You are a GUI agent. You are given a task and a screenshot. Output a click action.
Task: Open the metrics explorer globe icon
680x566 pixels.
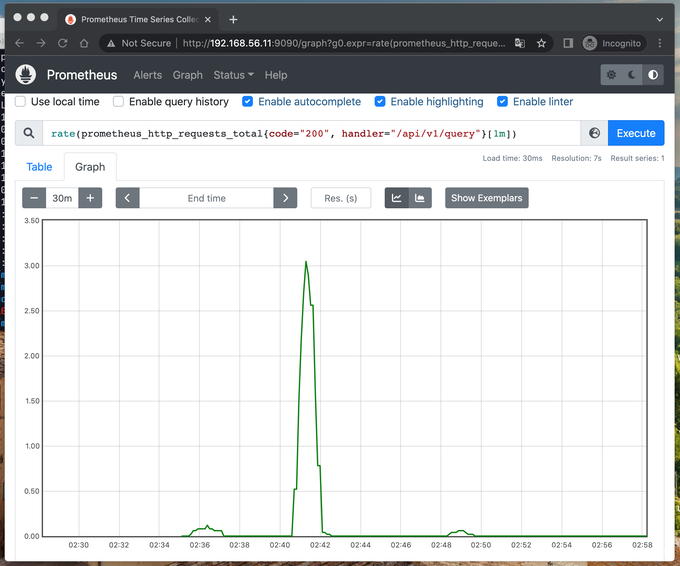coord(595,133)
